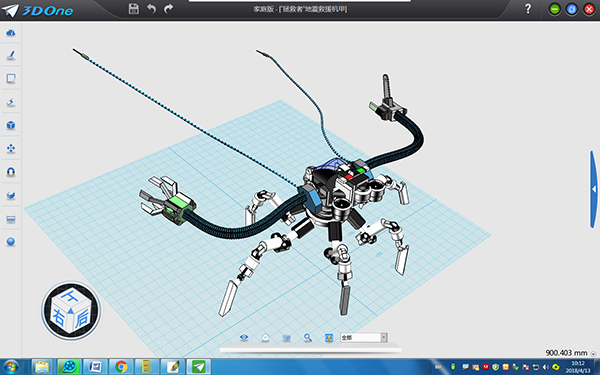
Task: Select the sketch drawing pen tool
Action: [x=11, y=55]
